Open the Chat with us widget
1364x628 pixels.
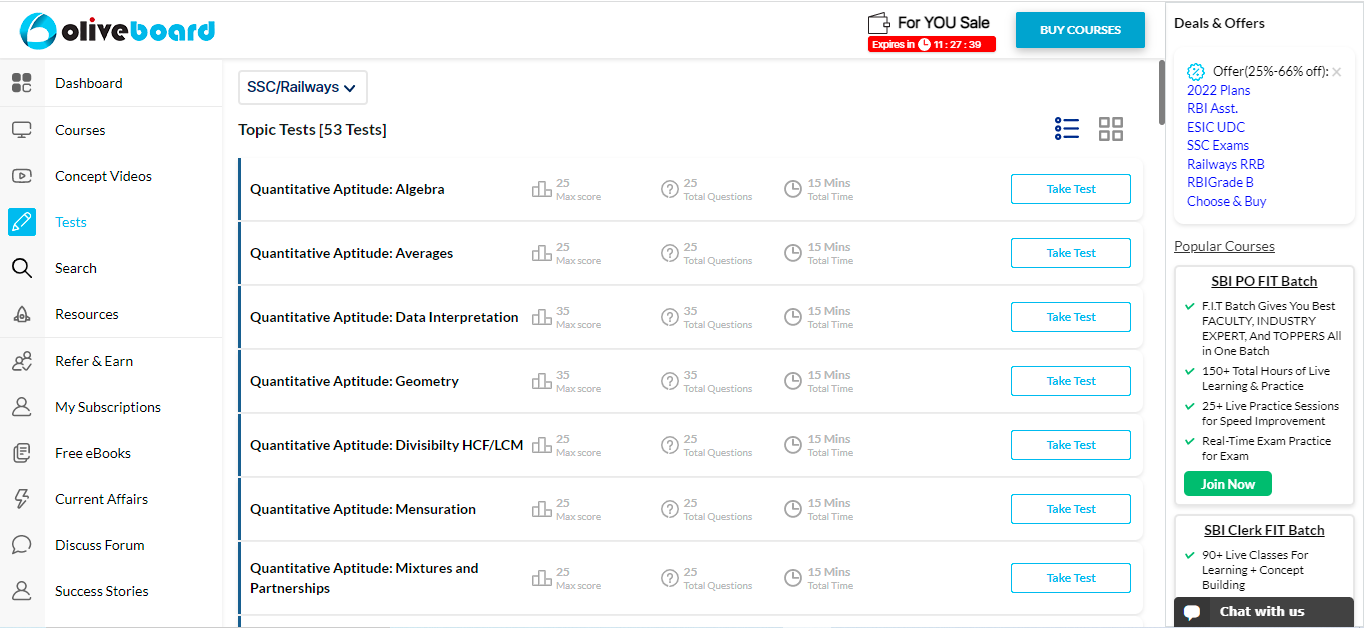(1264, 612)
